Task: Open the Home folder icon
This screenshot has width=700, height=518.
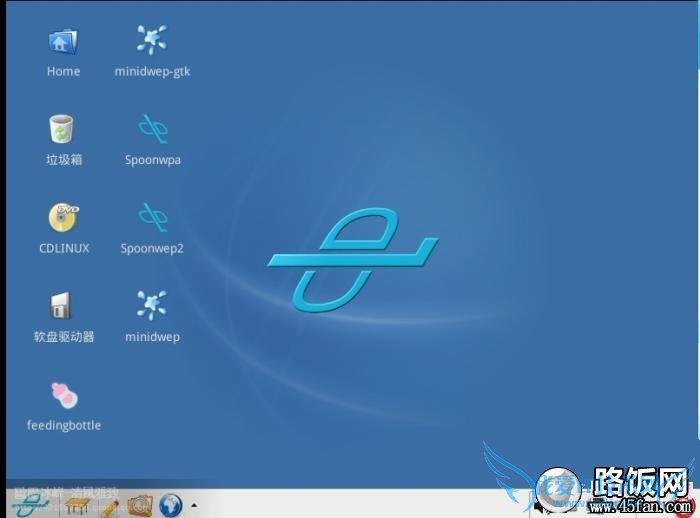Action: point(63,42)
